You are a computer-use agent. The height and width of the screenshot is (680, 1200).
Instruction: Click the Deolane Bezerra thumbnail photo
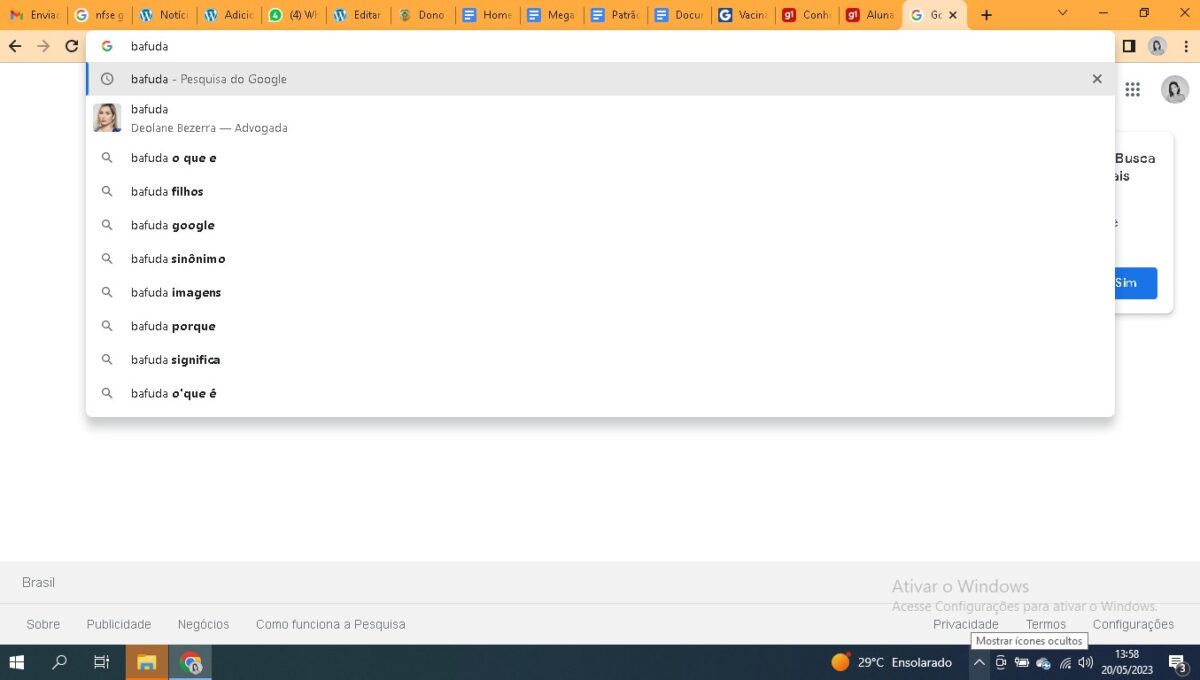(107, 118)
